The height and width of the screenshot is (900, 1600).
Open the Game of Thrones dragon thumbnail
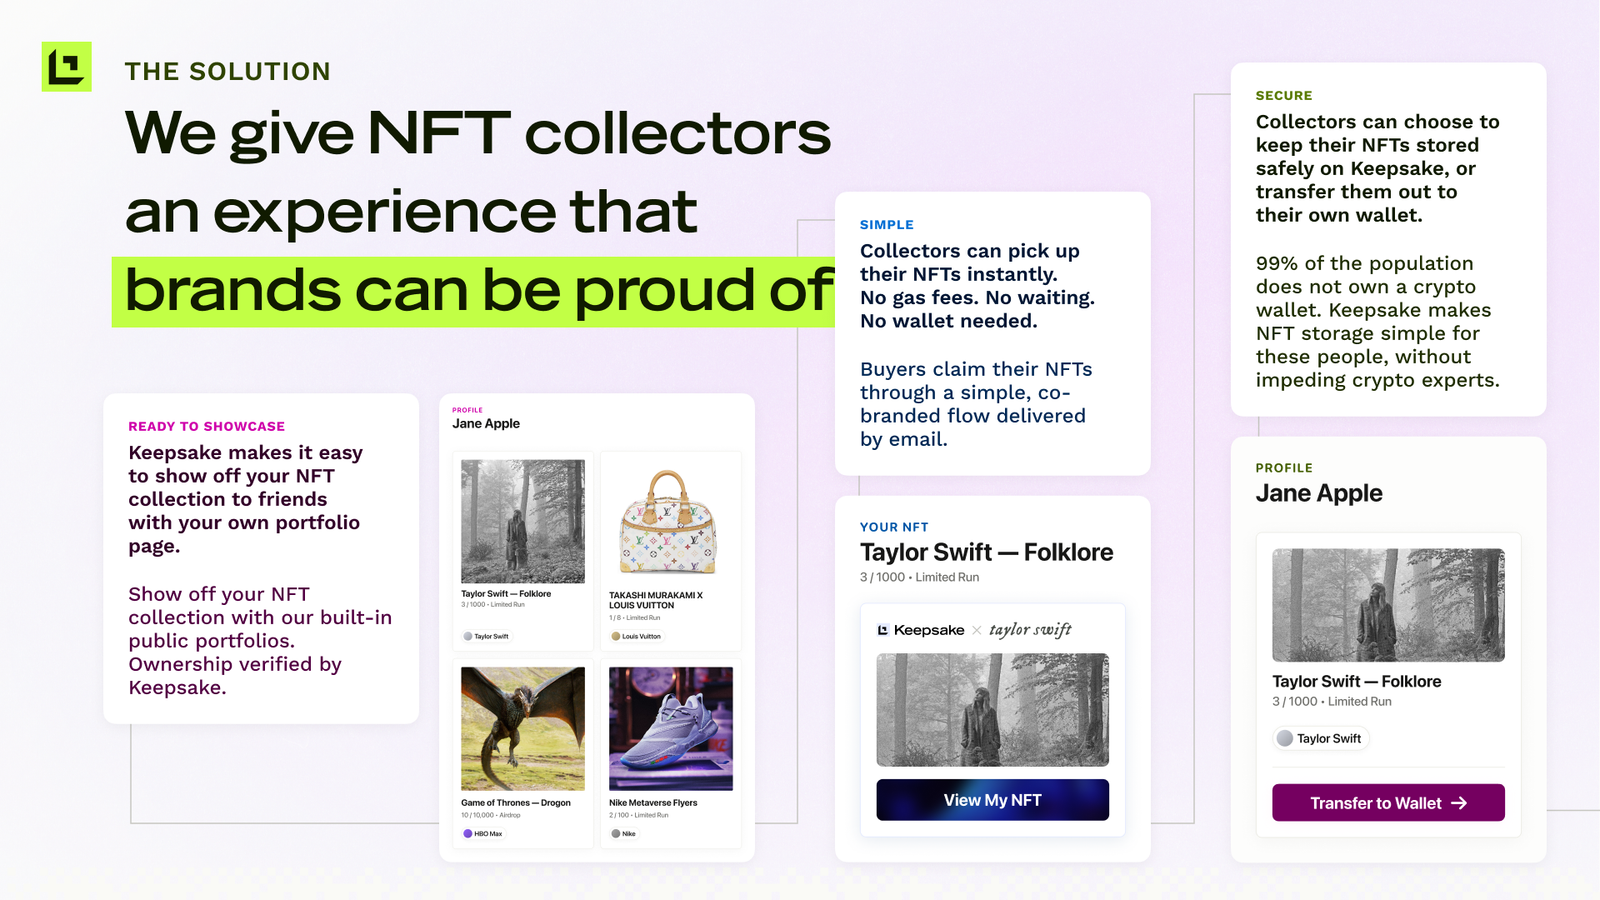tap(523, 729)
